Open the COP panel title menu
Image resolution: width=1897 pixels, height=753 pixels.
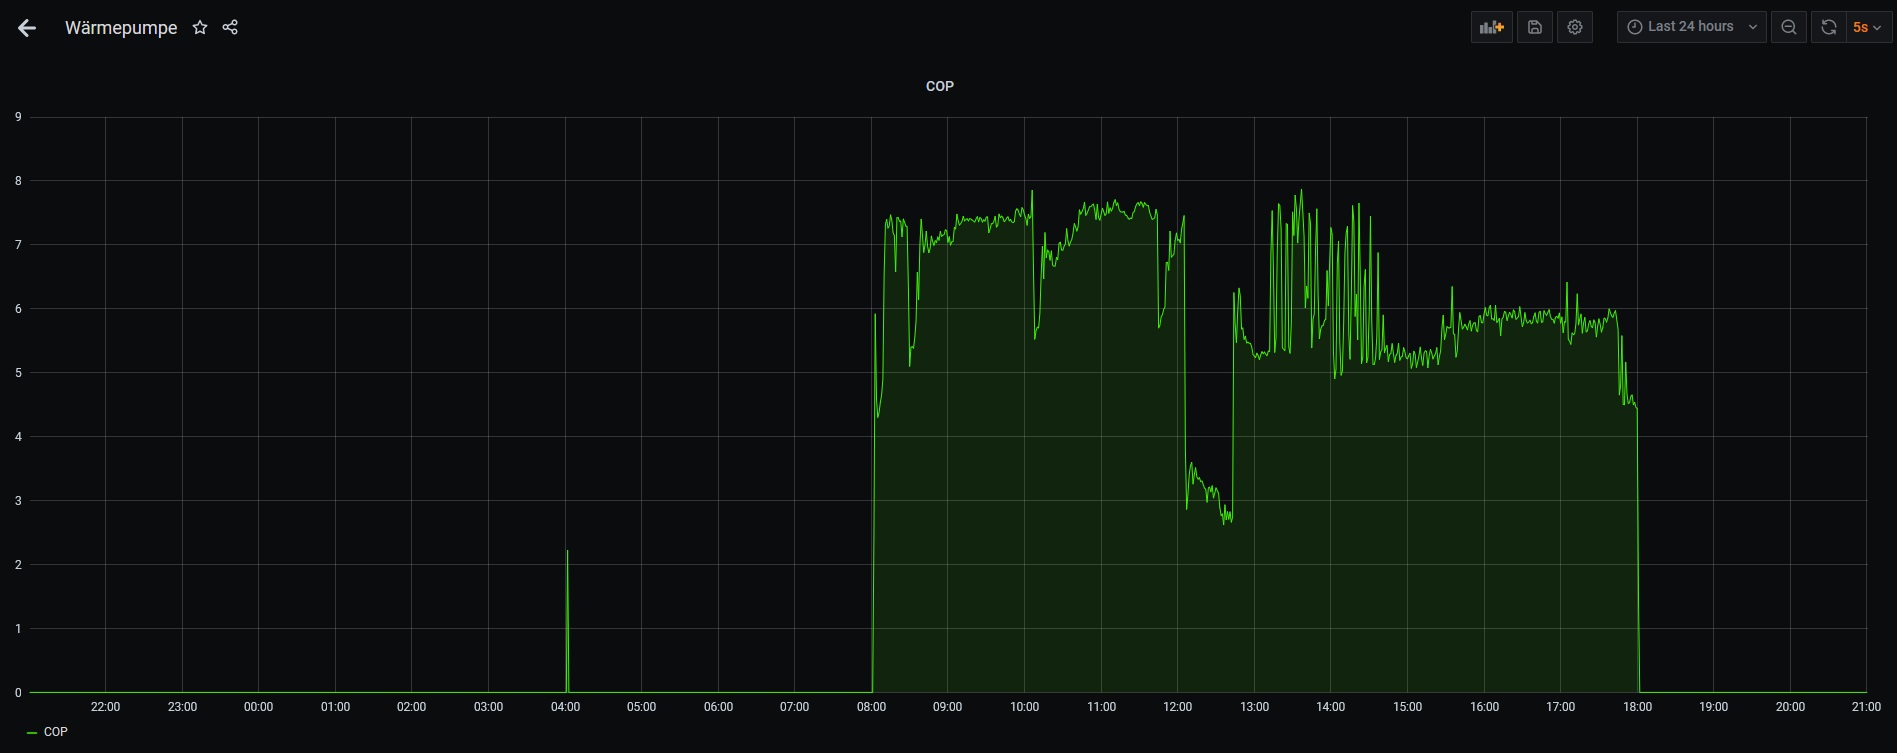[x=940, y=86]
